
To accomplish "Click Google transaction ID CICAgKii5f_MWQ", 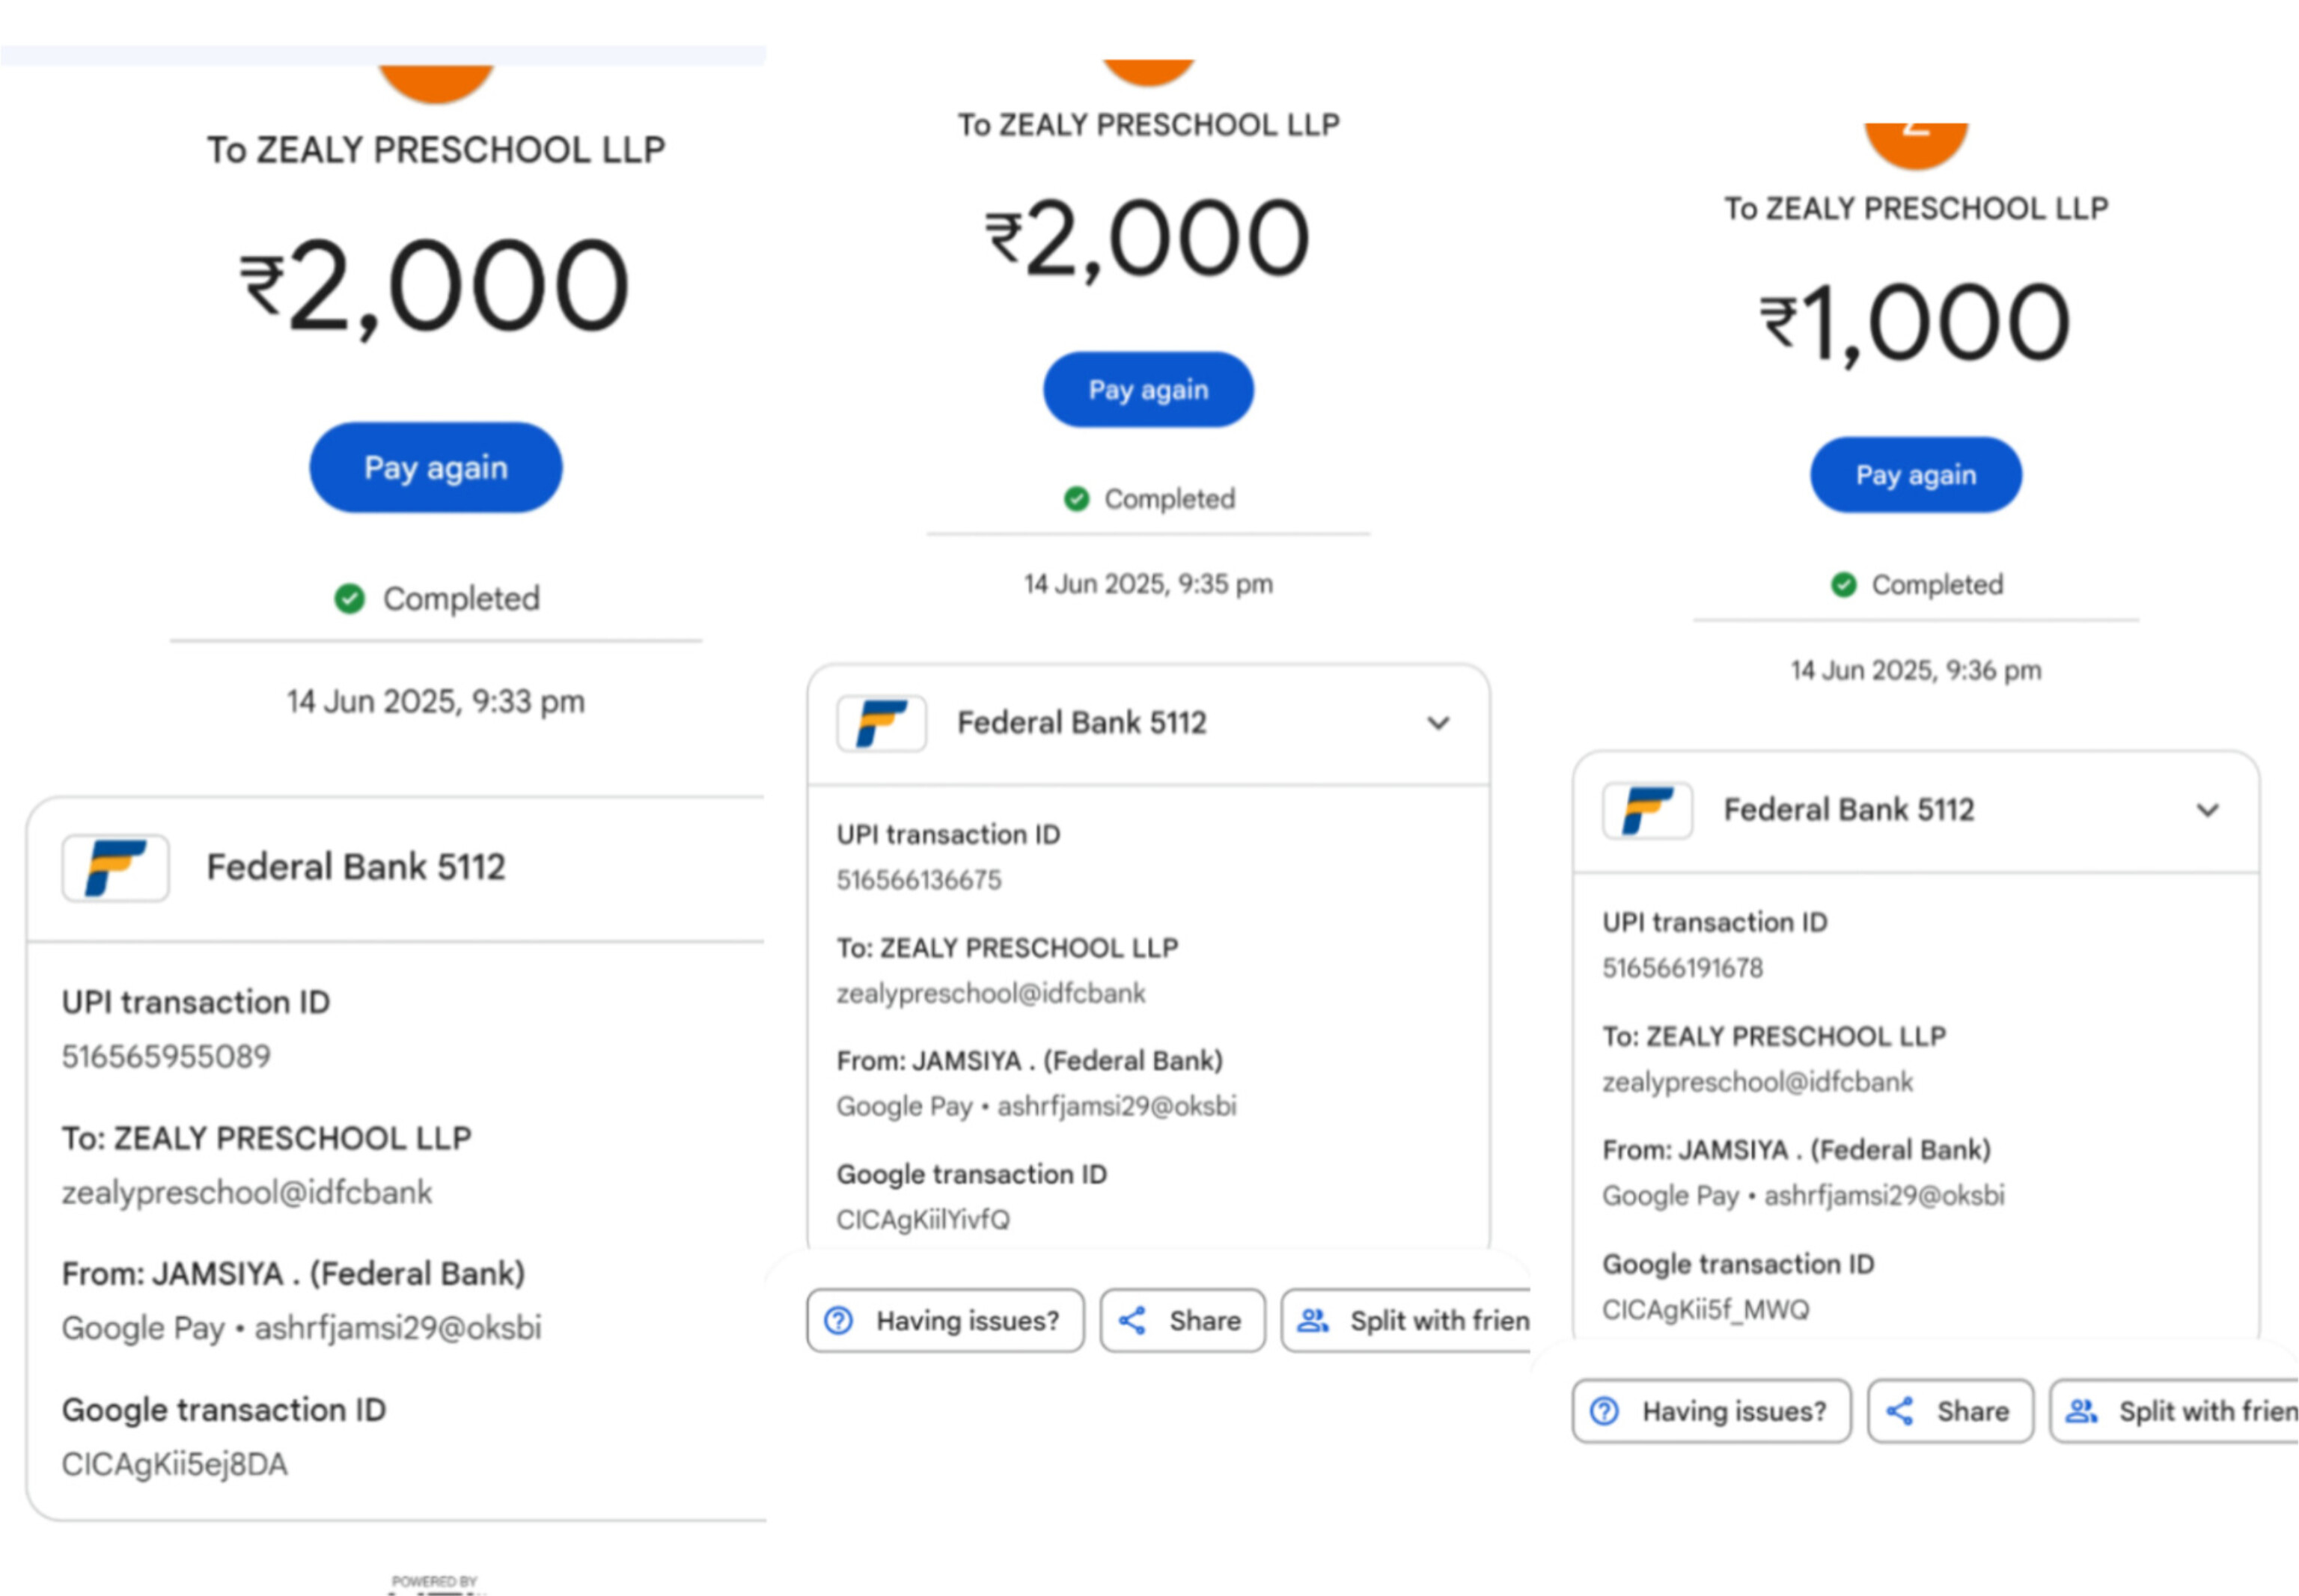I will pyautogui.click(x=1705, y=1310).
